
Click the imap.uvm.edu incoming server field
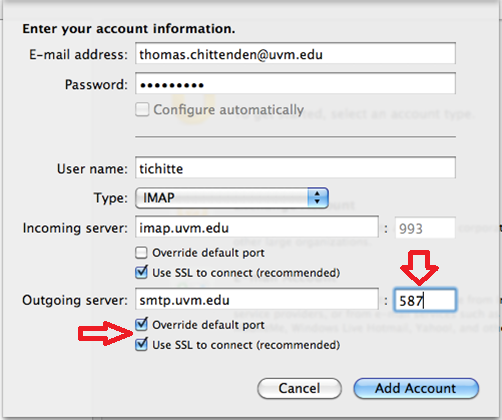257,228
